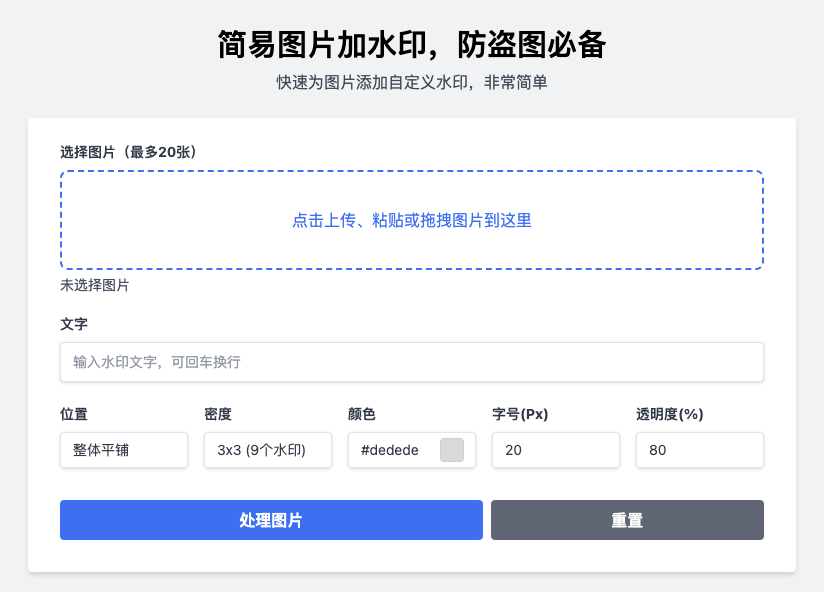Viewport: 824px width, 592px height.
Task: Click the 颜色 label text
Action: [362, 414]
